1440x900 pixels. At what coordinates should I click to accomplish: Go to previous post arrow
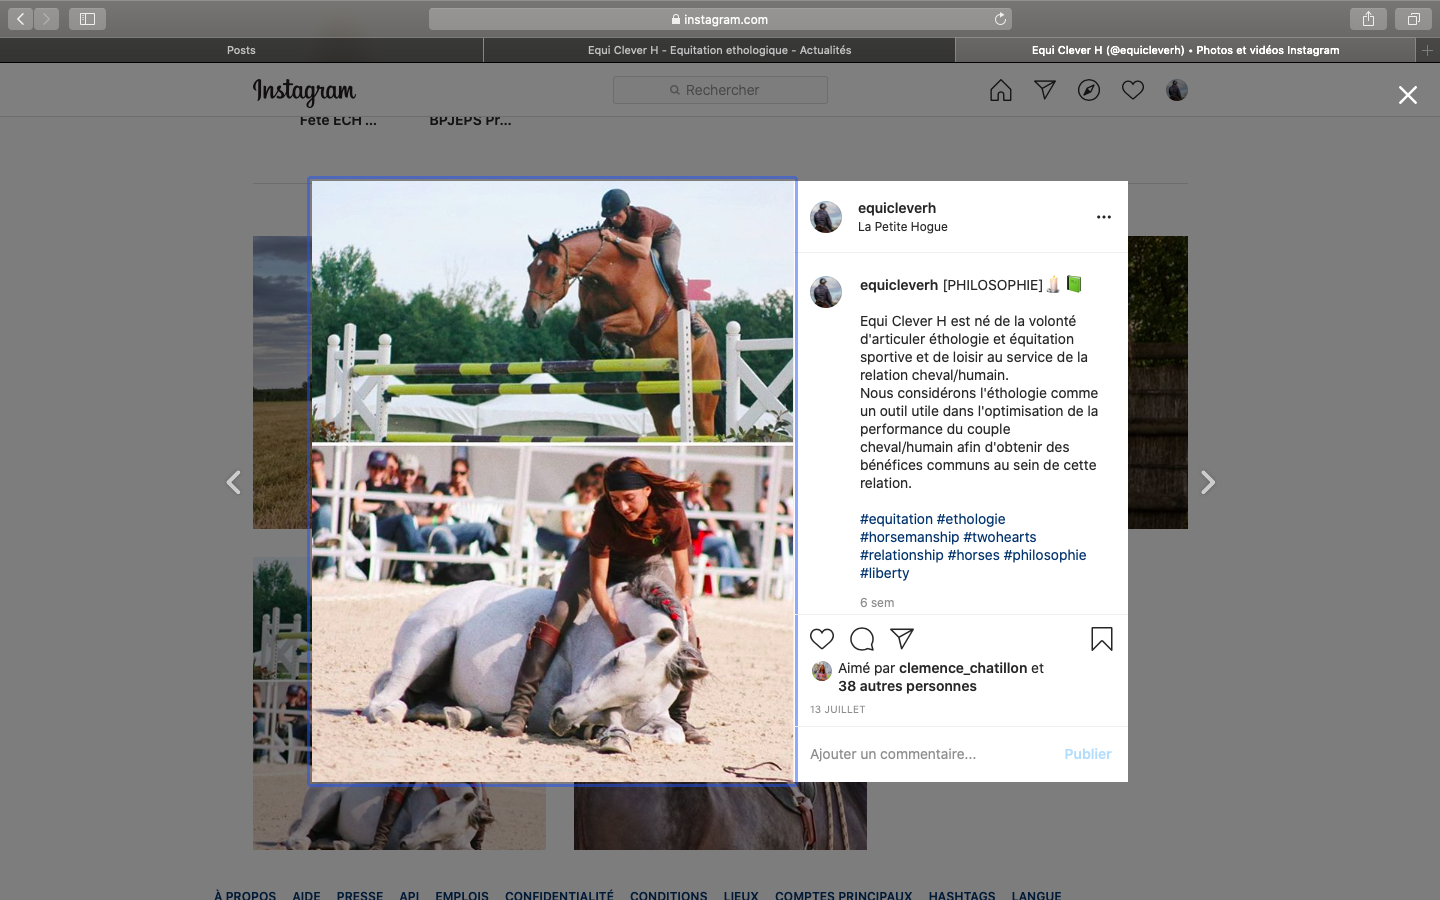click(x=234, y=483)
